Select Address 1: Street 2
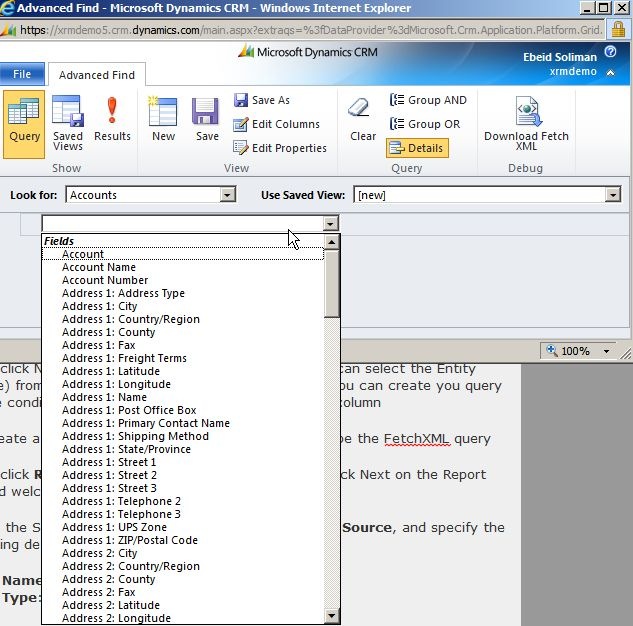Screen dimensions: 633x626 [x=183, y=475]
